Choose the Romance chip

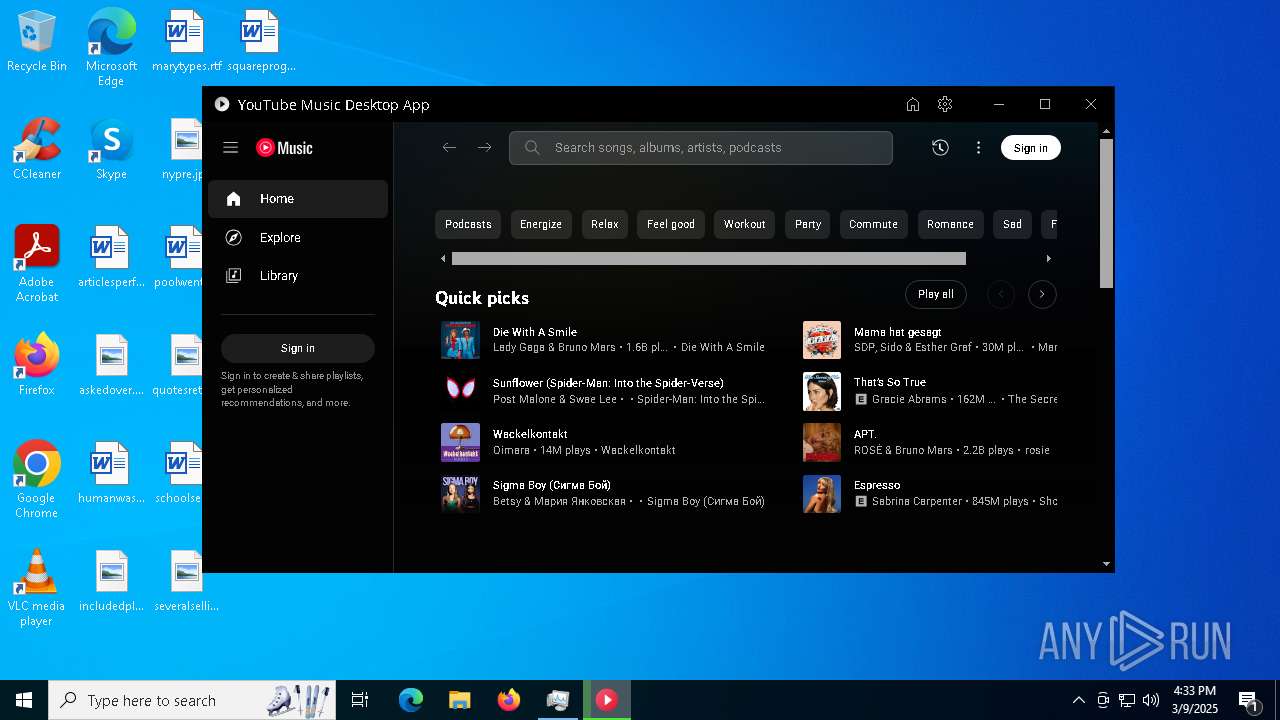click(x=950, y=224)
